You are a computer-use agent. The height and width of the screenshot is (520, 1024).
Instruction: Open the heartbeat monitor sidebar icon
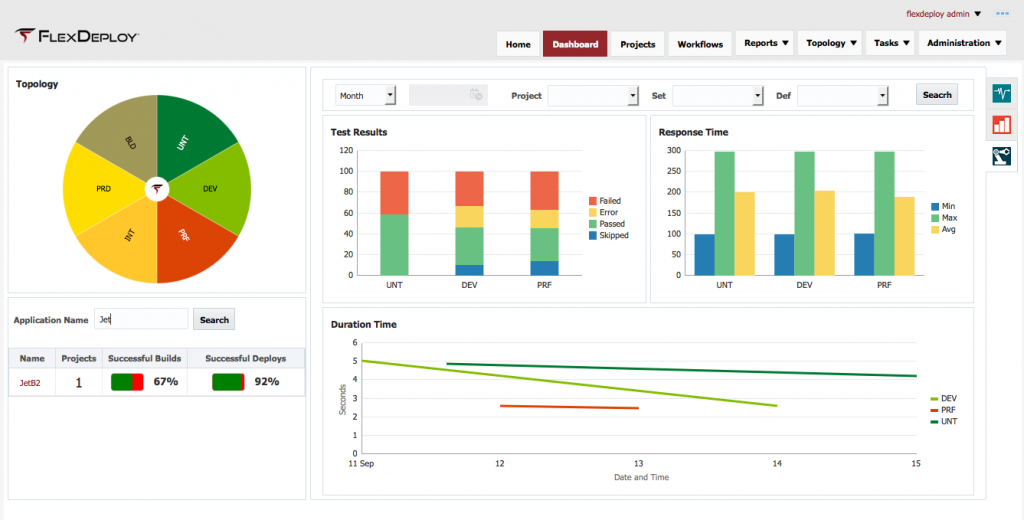pos(1001,93)
